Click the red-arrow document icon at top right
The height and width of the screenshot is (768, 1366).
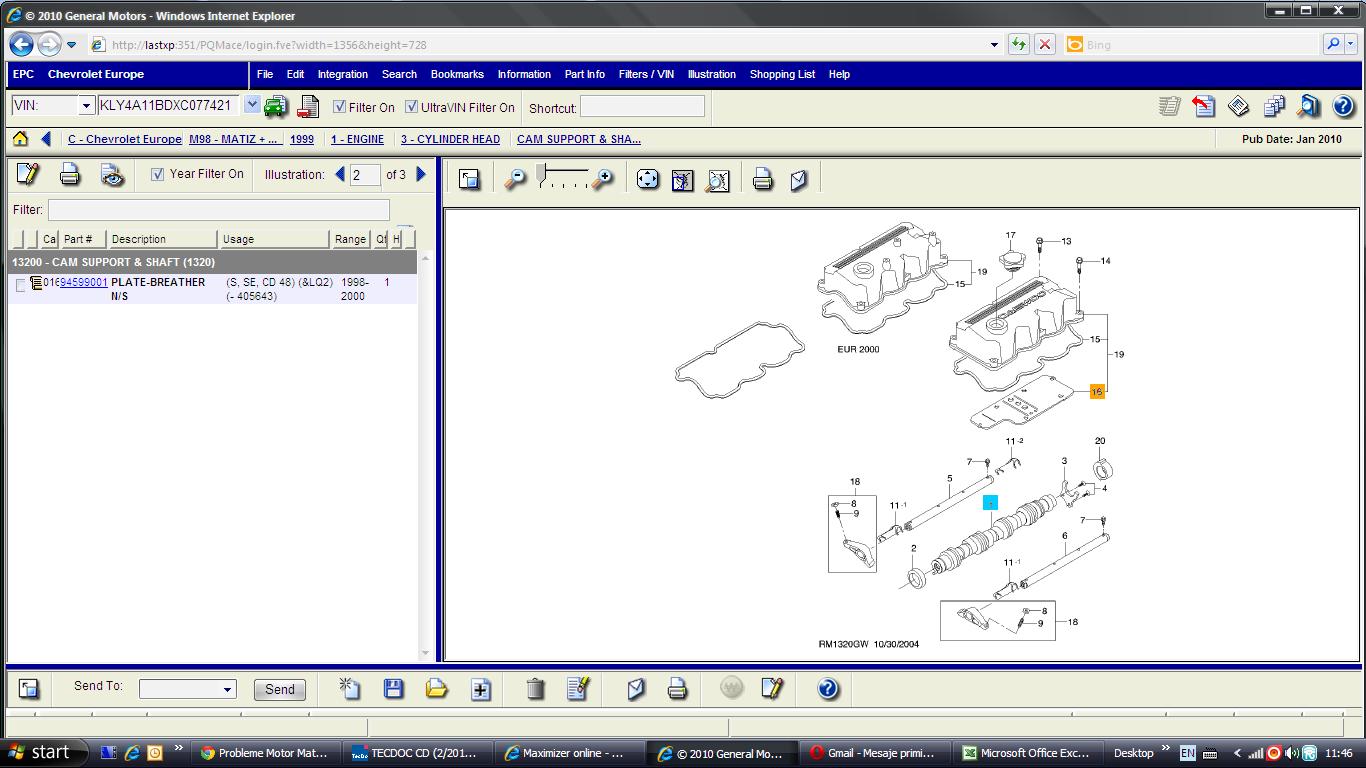point(1204,106)
